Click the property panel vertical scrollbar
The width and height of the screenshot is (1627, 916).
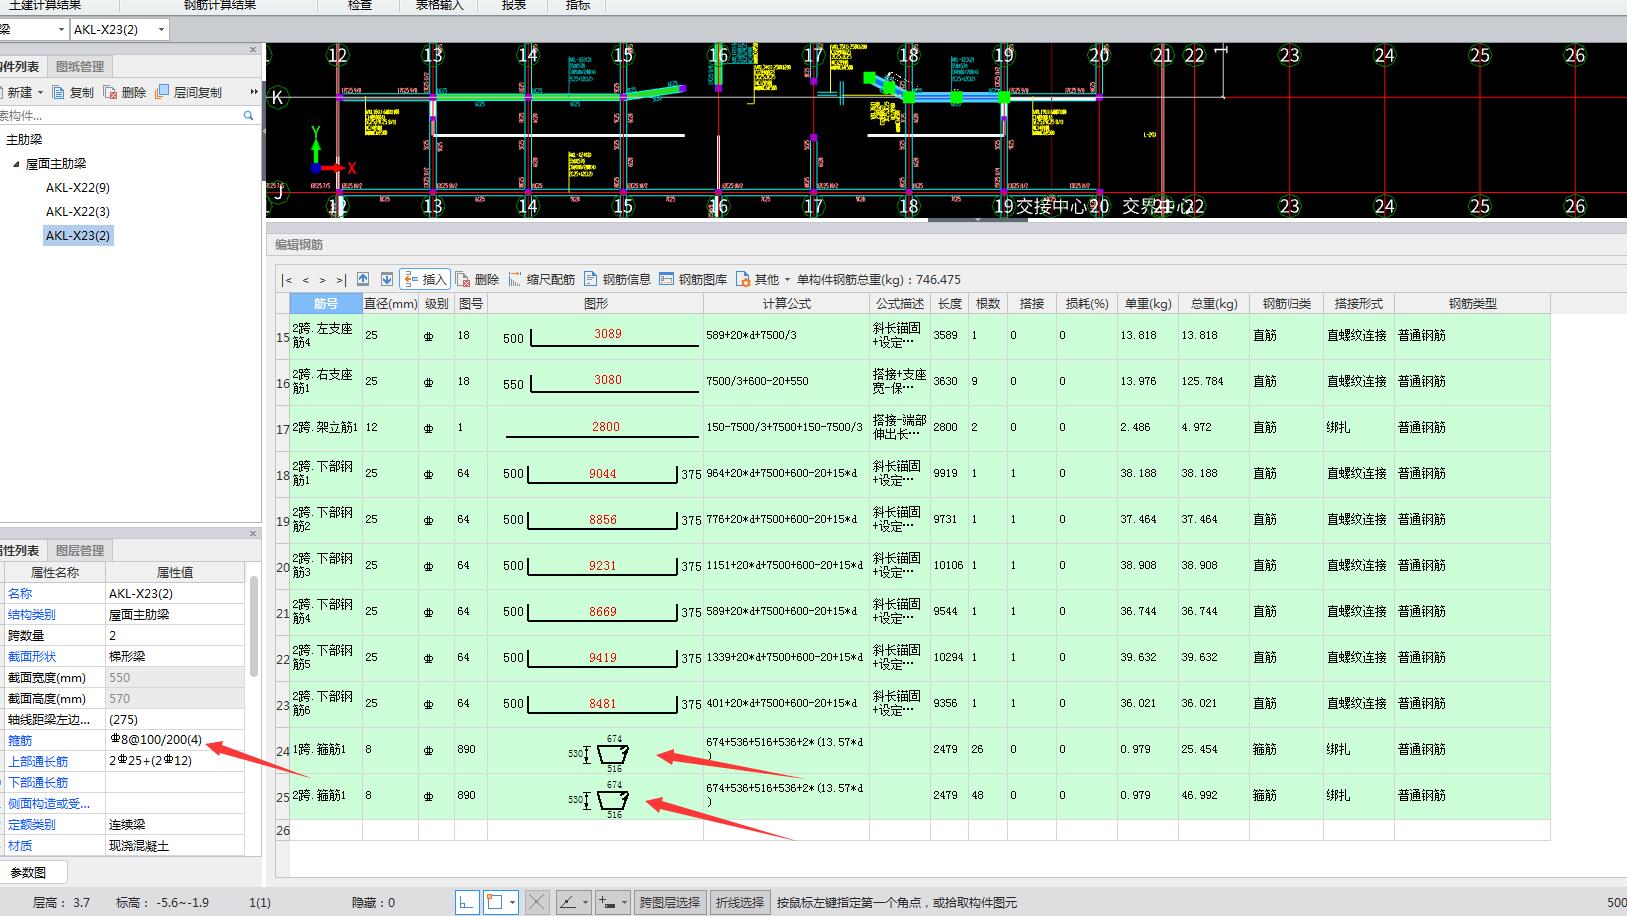point(254,627)
